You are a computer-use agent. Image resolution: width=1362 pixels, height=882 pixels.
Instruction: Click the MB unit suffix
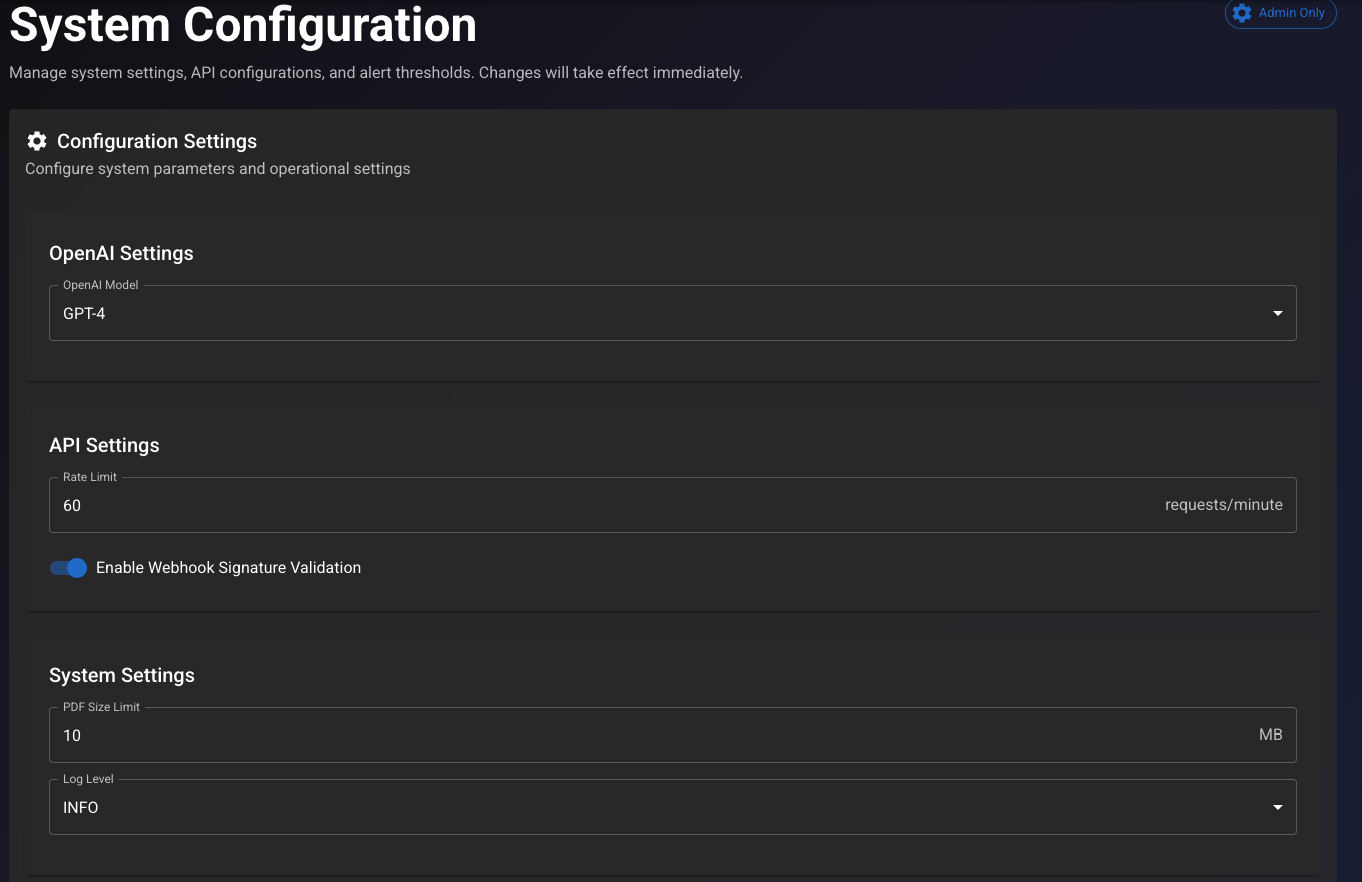(x=1270, y=736)
